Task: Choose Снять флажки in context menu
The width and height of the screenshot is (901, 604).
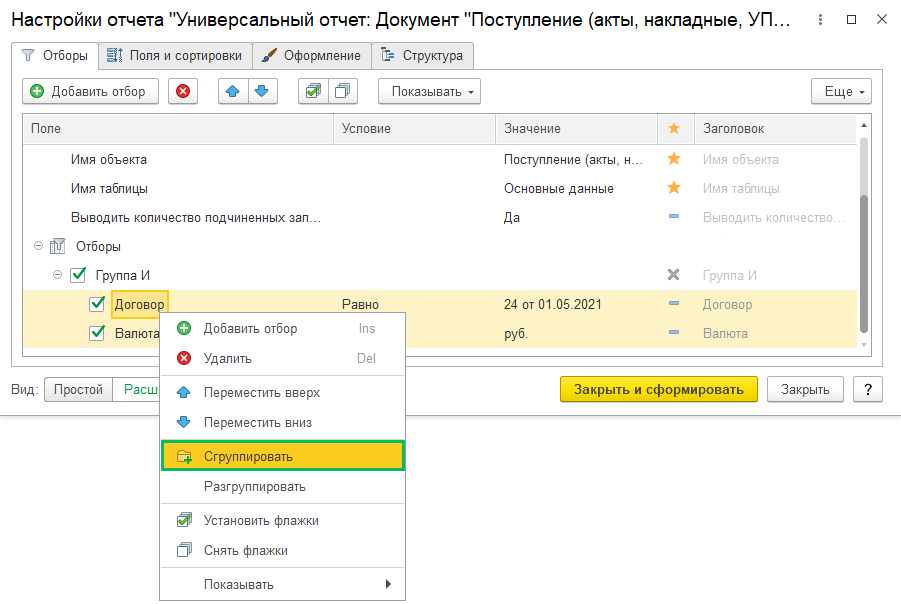Action: (x=283, y=551)
